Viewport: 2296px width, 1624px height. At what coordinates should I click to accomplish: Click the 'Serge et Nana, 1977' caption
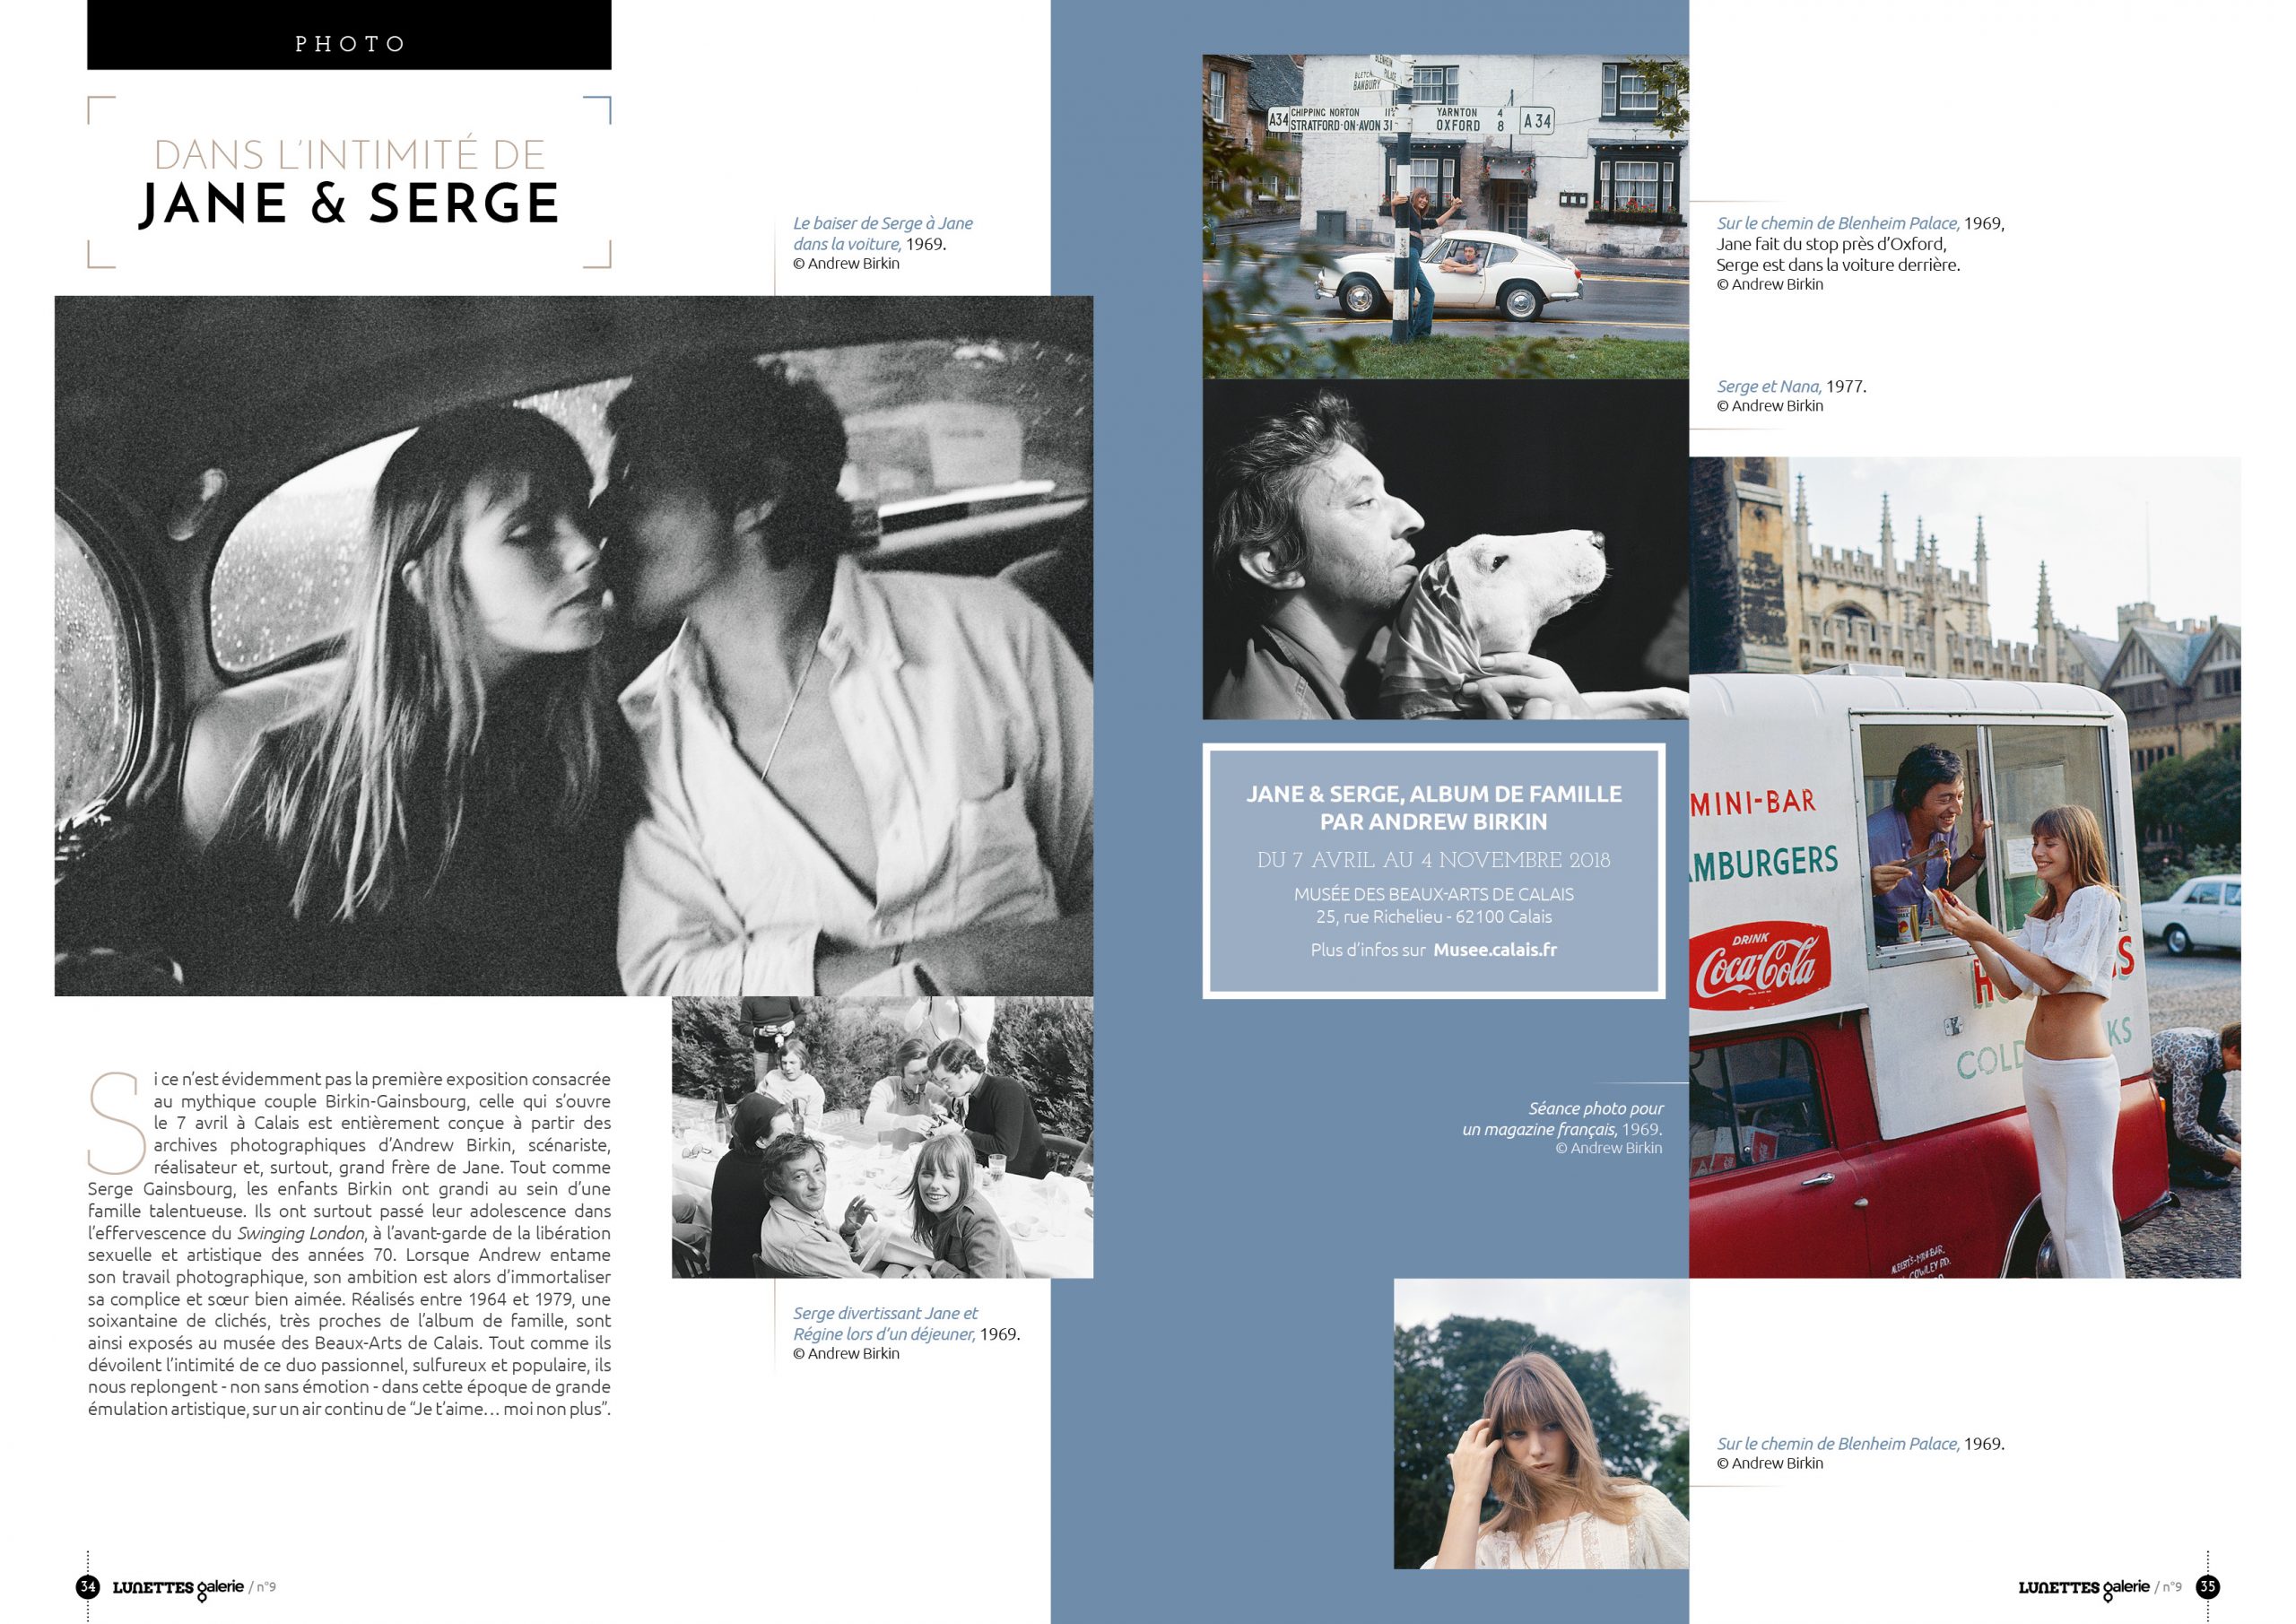tap(1791, 387)
